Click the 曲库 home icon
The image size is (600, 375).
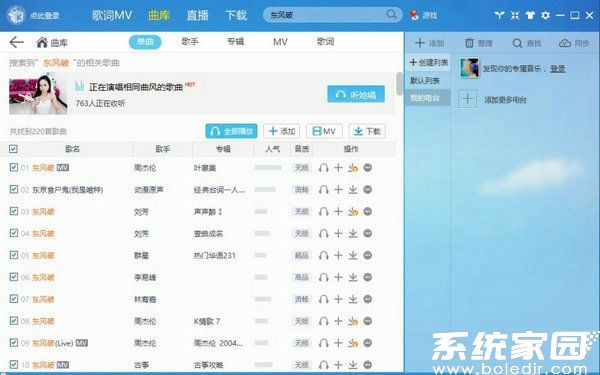(x=42, y=42)
